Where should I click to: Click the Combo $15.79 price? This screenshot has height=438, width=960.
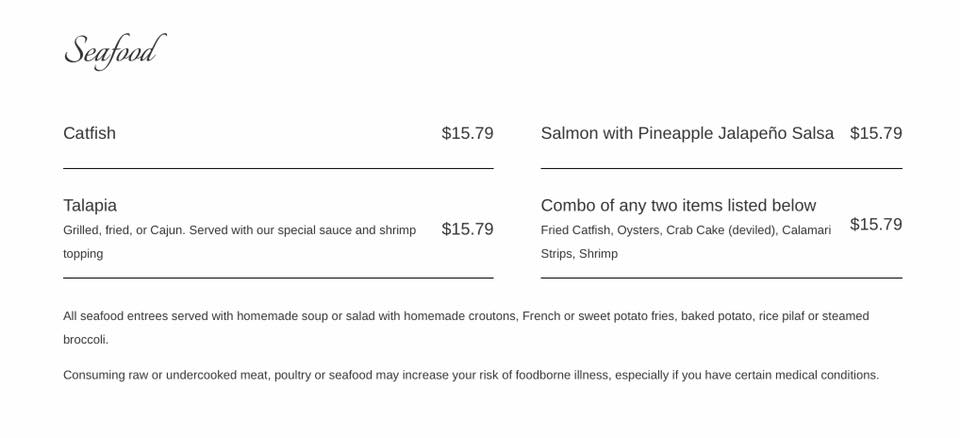(875, 224)
